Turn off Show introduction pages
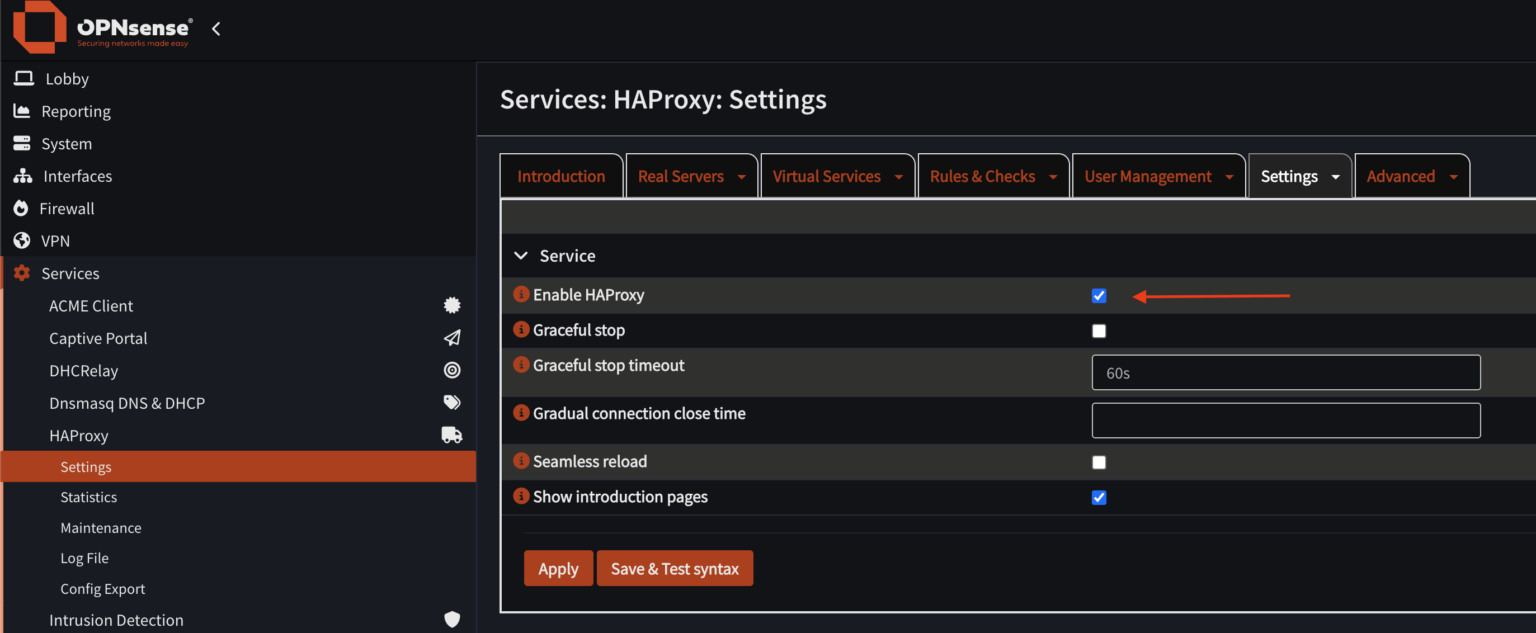The height and width of the screenshot is (633, 1536). point(1099,497)
